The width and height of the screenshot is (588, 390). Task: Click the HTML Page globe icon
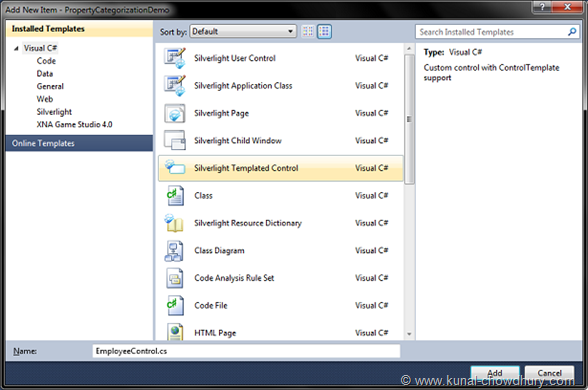click(x=175, y=332)
